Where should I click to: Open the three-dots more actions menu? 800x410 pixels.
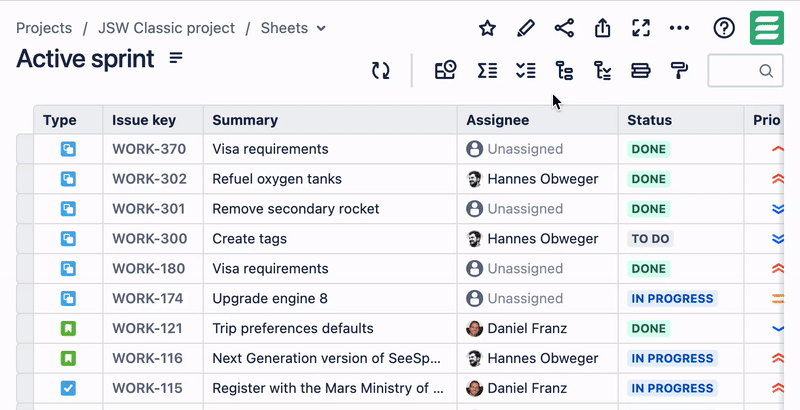(x=680, y=28)
